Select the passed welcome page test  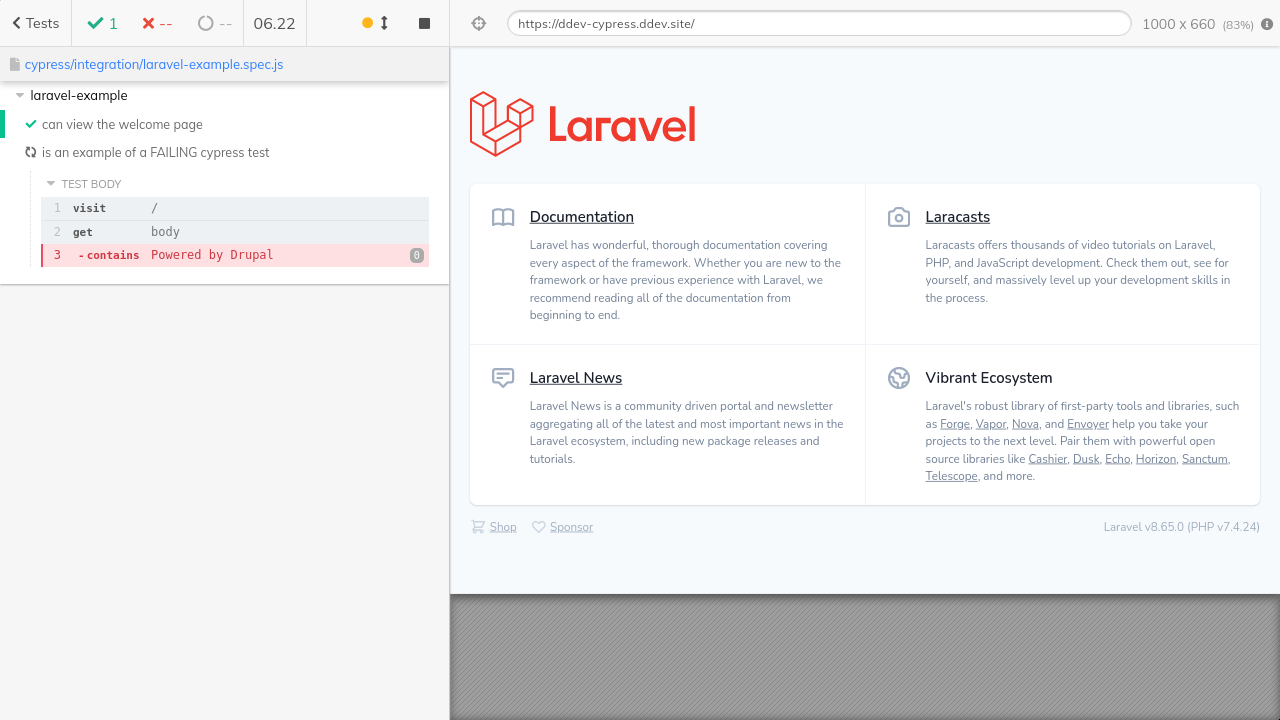[122, 125]
